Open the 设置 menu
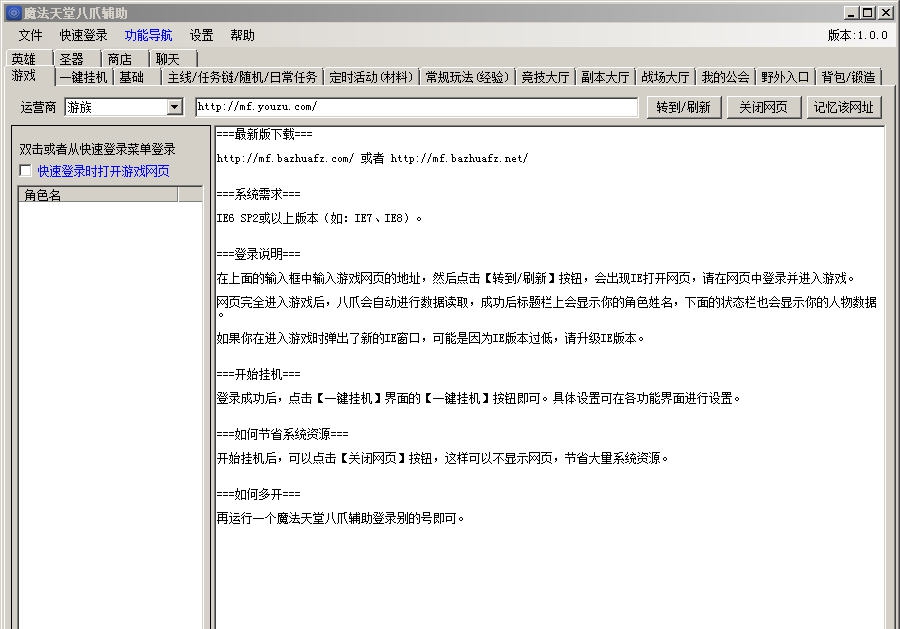This screenshot has height=629, width=900. 200,34
